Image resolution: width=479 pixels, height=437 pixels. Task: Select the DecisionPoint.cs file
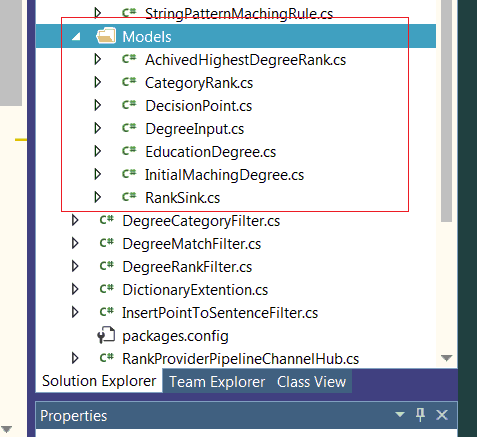pyautogui.click(x=199, y=106)
